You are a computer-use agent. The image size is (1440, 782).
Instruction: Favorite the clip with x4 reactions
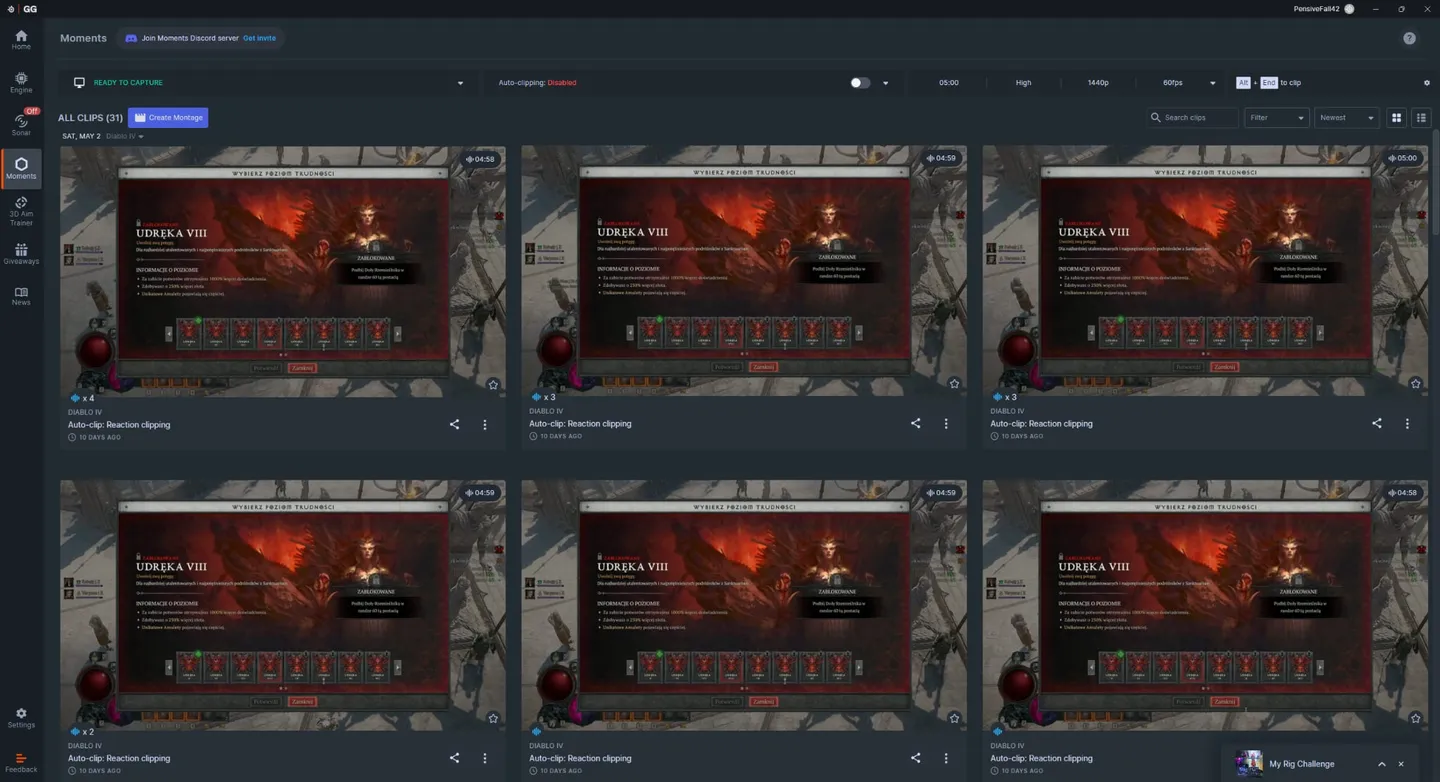[x=493, y=384]
